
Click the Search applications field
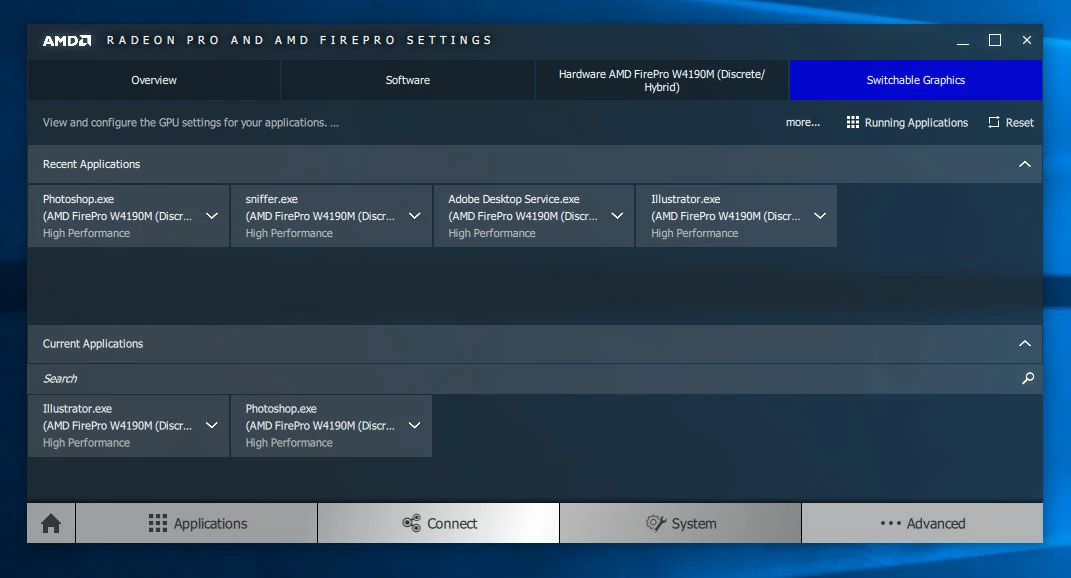tap(535, 379)
